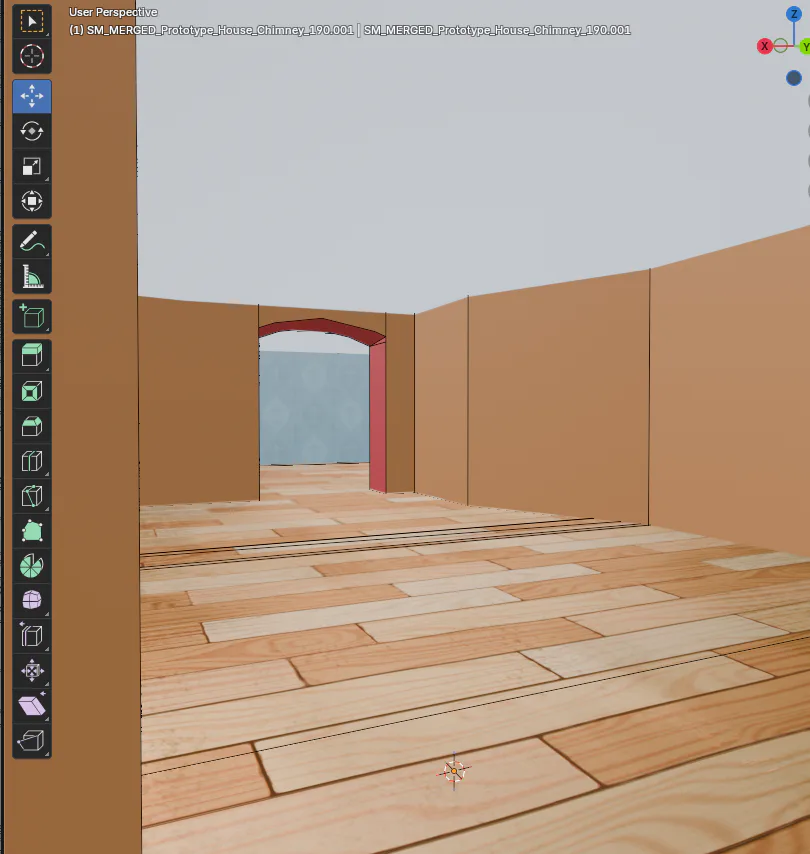Switch to the Rotate tool

tap(32, 131)
